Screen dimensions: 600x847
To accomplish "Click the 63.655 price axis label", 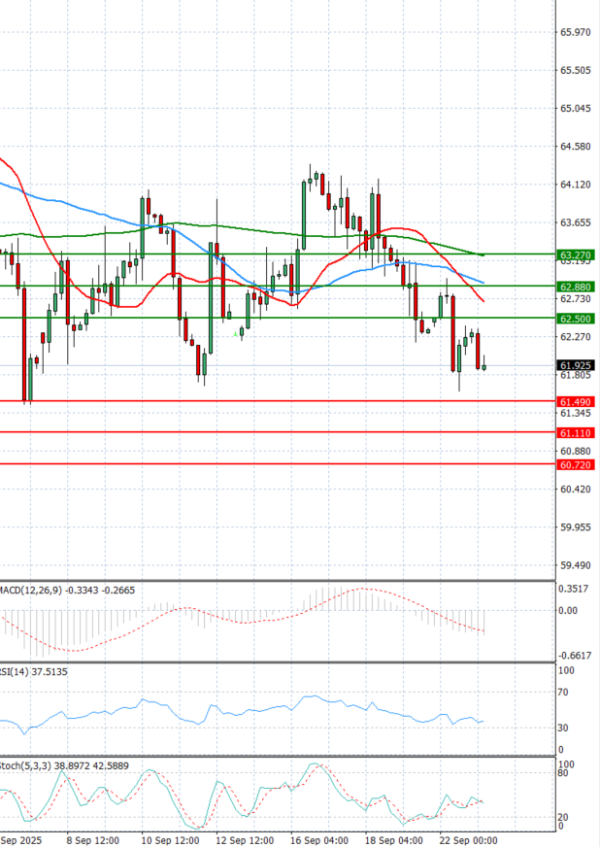I will coord(576,223).
